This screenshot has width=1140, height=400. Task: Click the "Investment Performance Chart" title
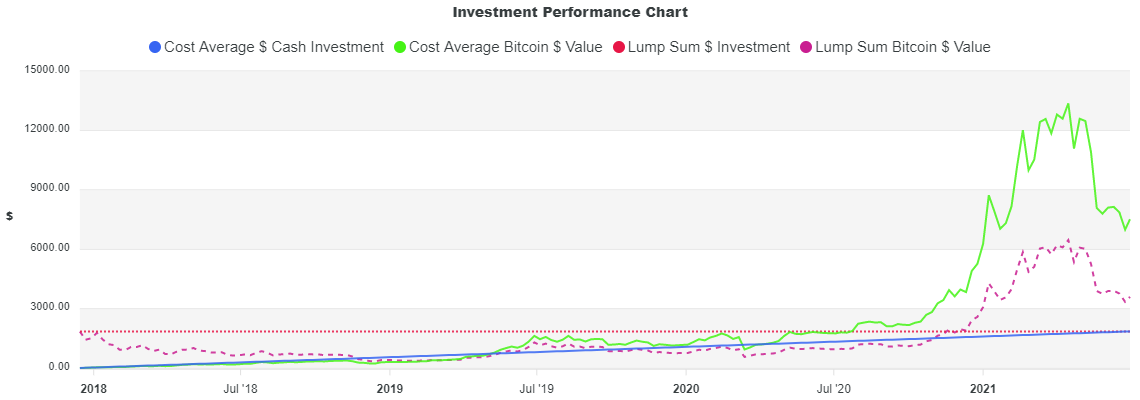tap(570, 13)
